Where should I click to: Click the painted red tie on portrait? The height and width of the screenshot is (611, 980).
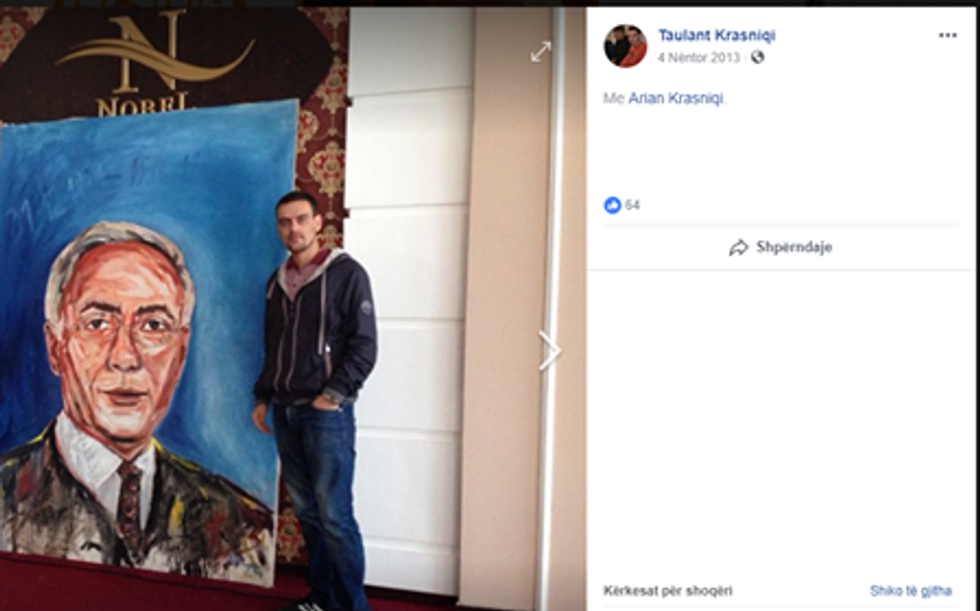(131, 506)
